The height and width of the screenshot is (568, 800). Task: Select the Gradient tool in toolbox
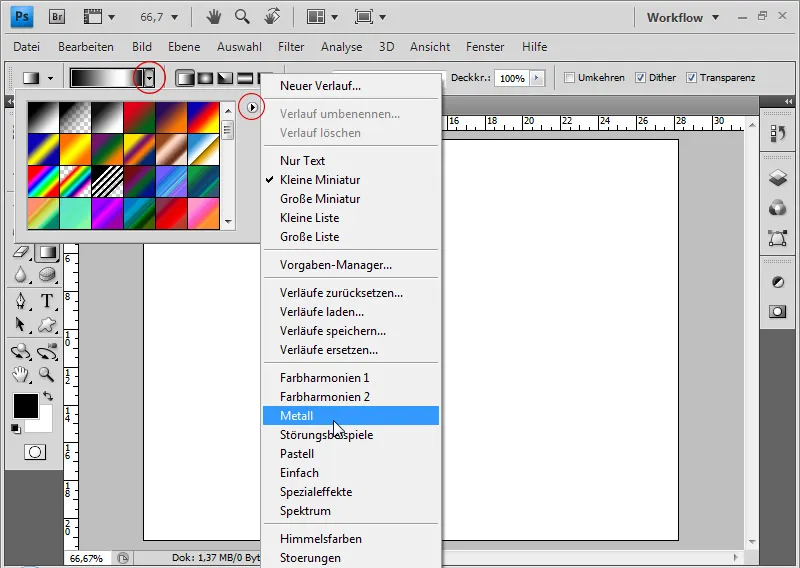[47, 252]
